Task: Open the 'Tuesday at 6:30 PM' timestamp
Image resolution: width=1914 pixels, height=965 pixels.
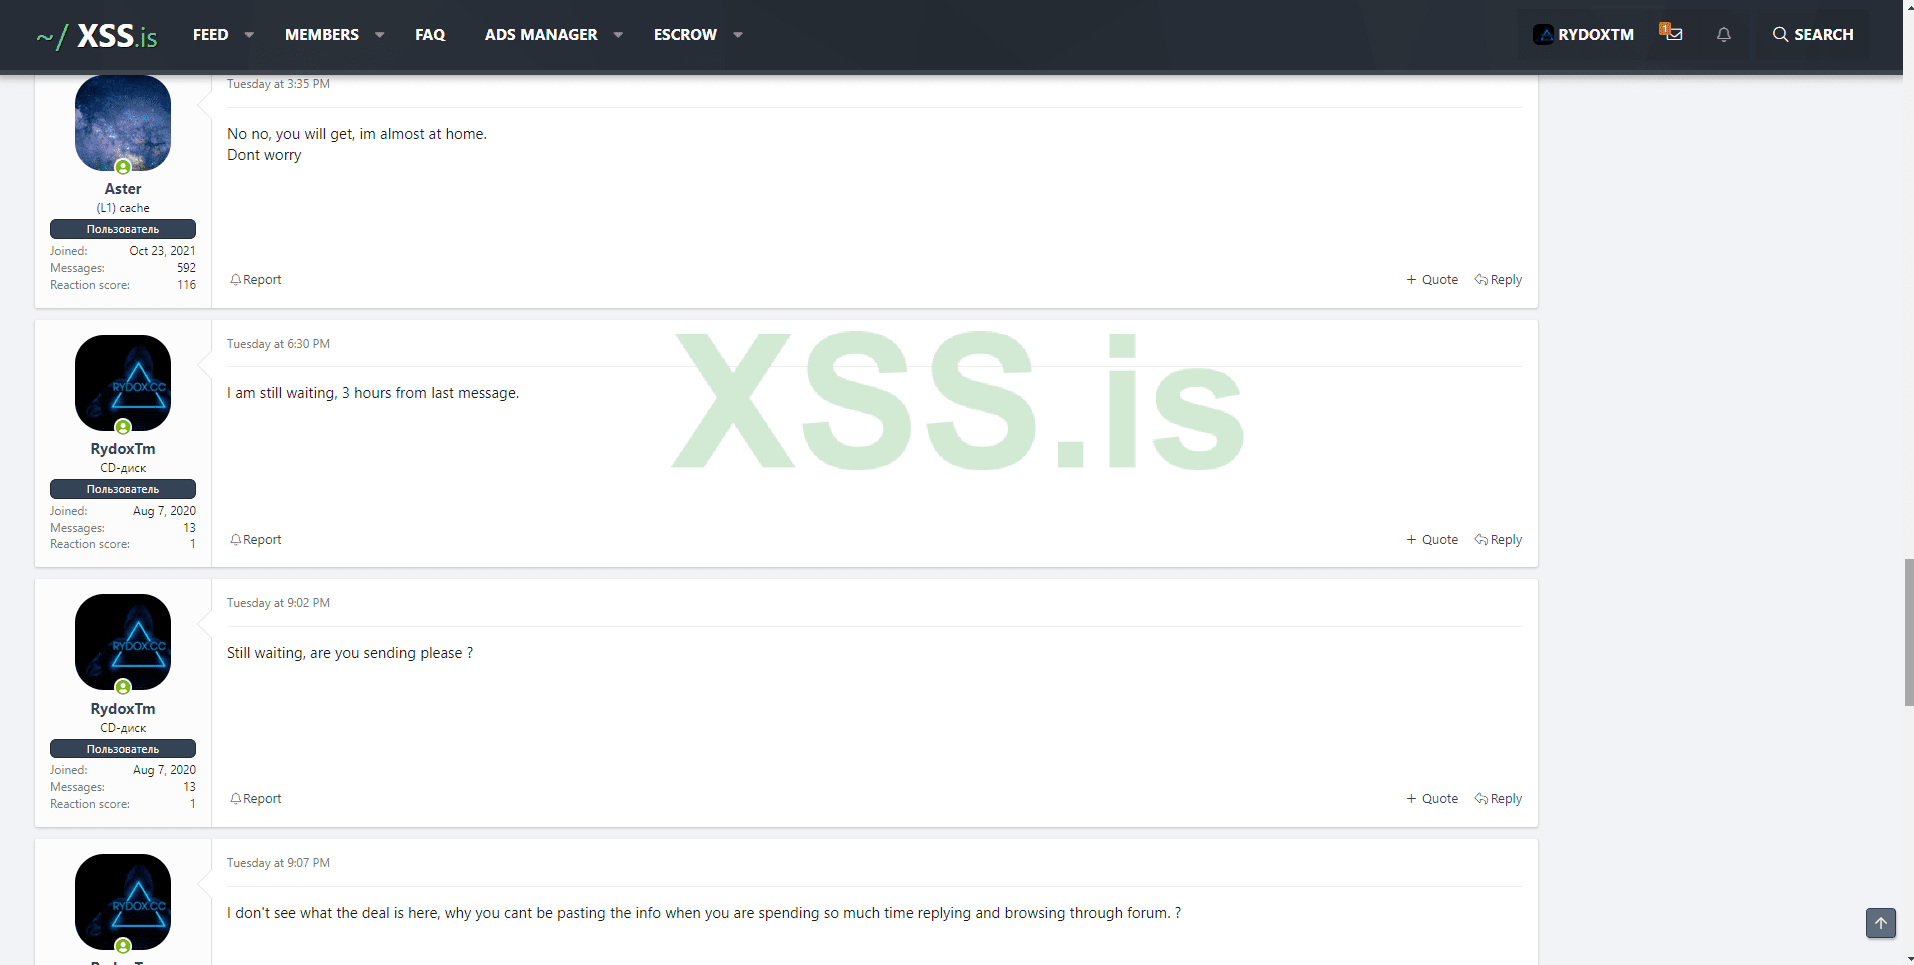Action: pos(278,344)
